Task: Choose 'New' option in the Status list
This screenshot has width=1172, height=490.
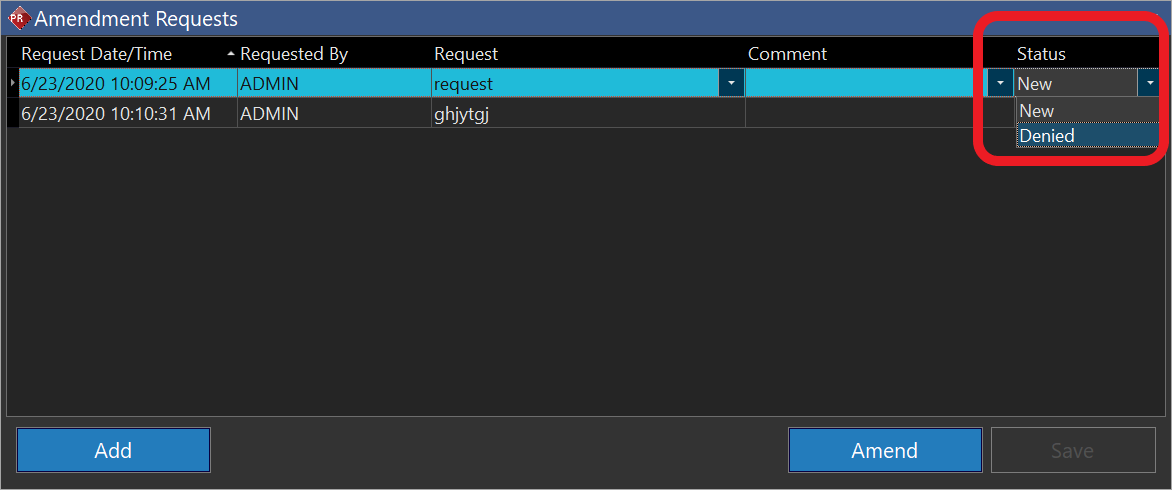Action: point(1037,111)
